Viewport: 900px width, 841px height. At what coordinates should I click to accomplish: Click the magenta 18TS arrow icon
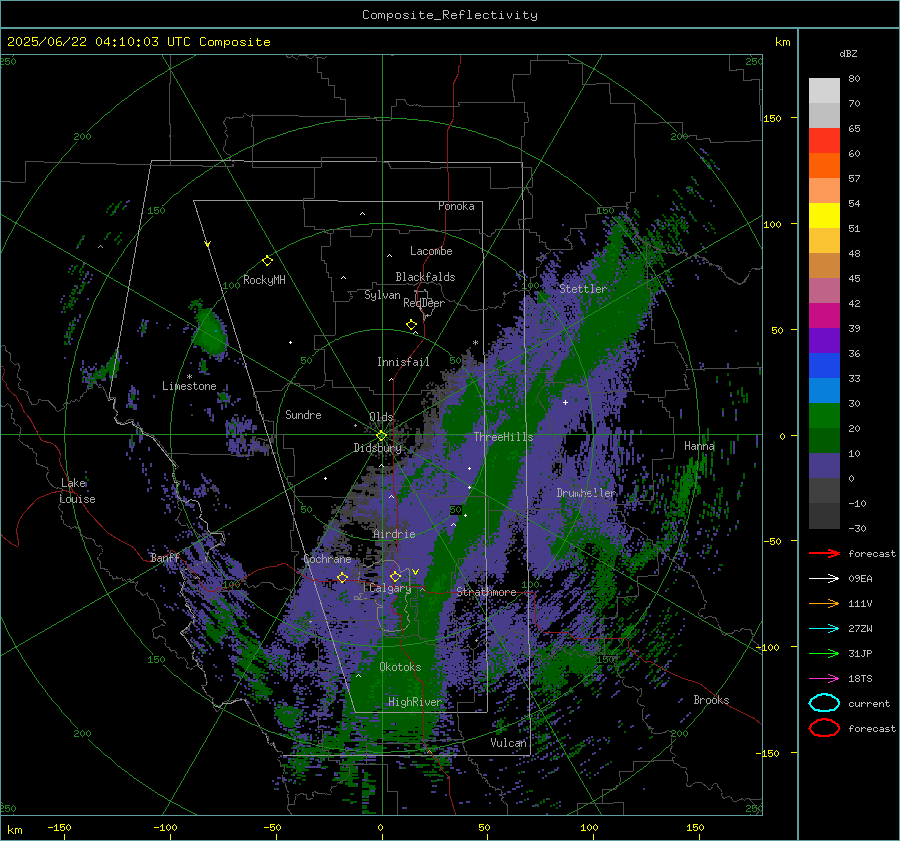[824, 679]
